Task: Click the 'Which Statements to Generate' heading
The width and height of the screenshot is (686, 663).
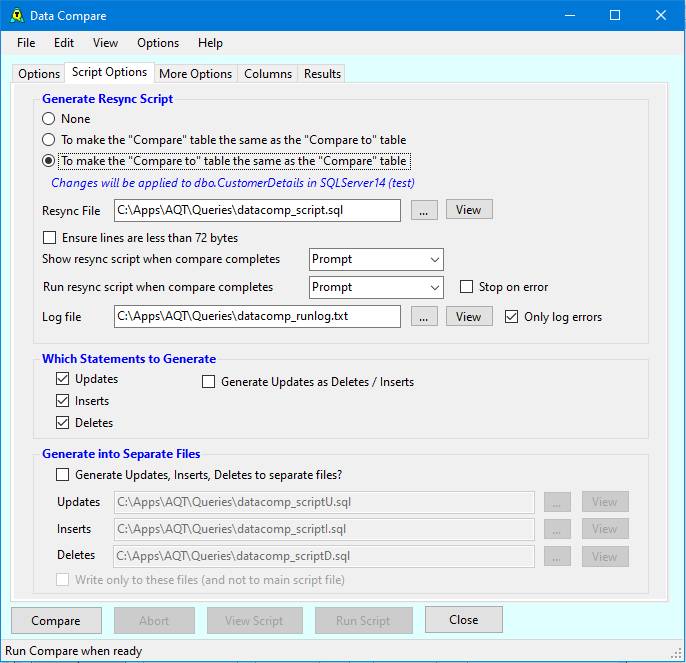Action: (129, 359)
